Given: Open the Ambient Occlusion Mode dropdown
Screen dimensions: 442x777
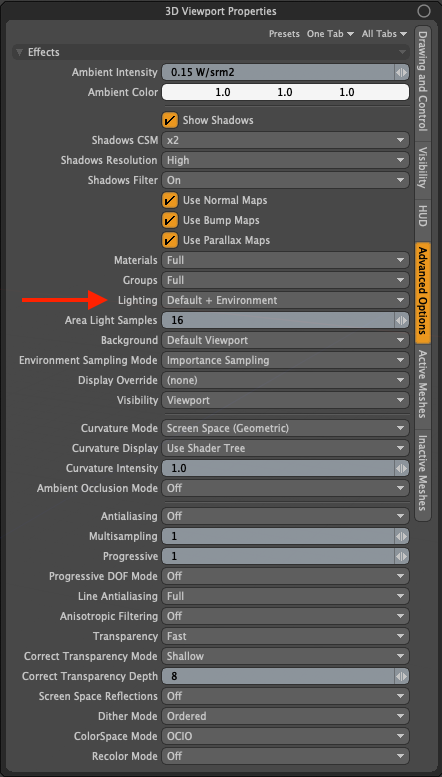Looking at the screenshot, I should 285,488.
